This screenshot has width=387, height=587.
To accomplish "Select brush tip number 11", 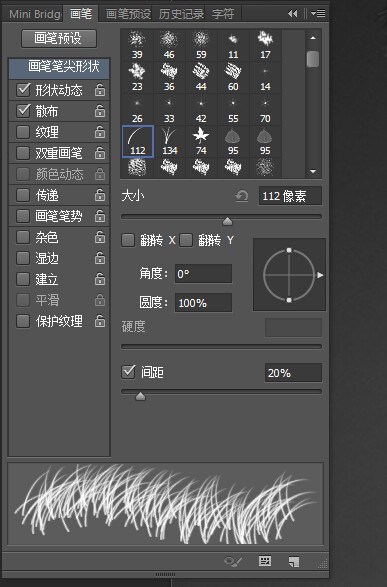I will click(x=233, y=45).
